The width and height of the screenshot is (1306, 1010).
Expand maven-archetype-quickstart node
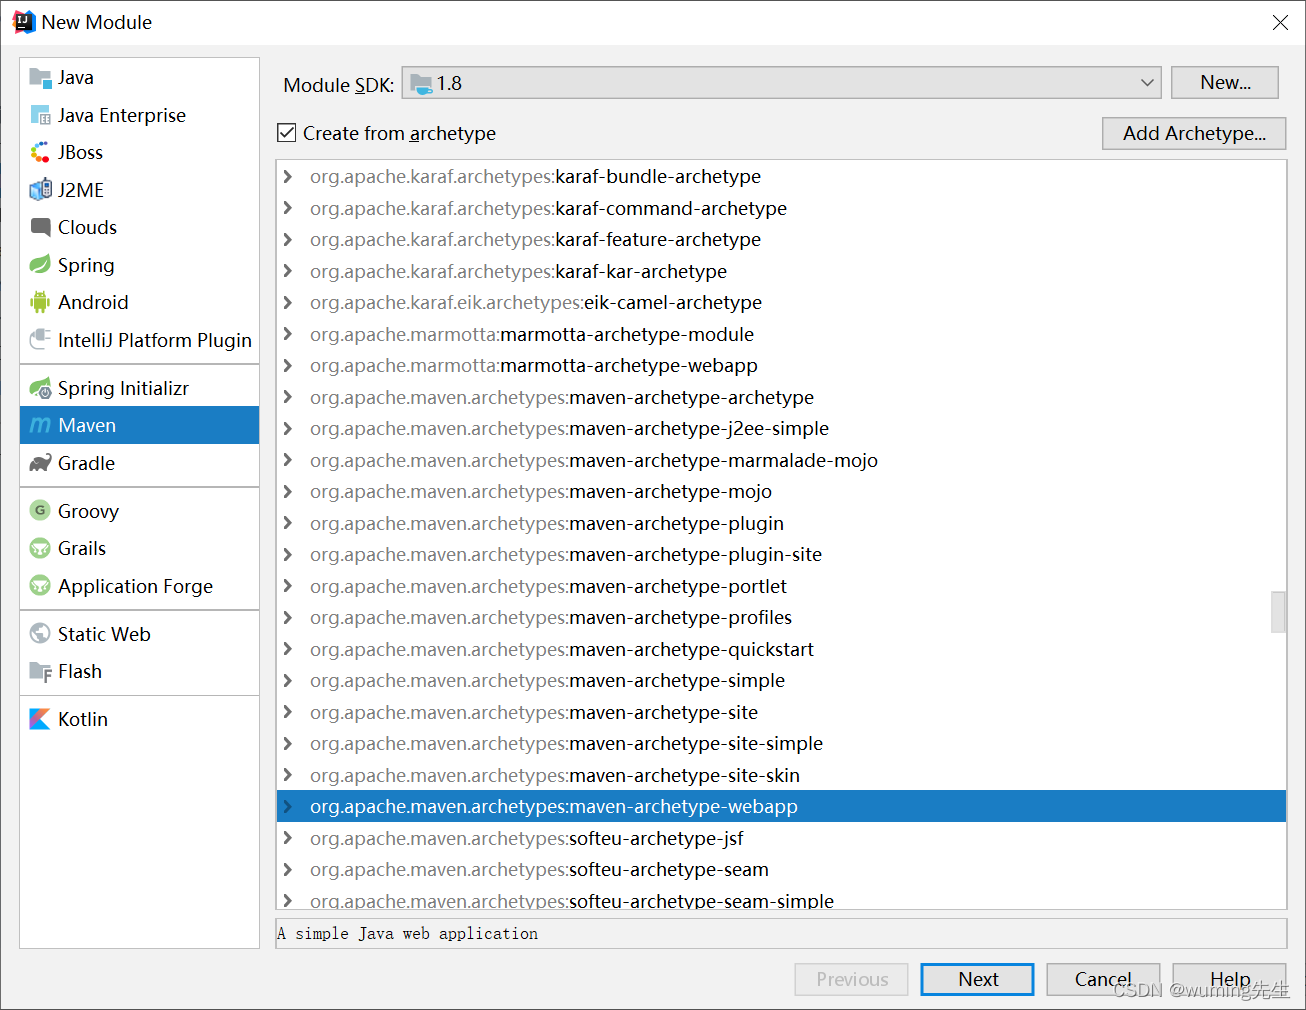pos(288,649)
